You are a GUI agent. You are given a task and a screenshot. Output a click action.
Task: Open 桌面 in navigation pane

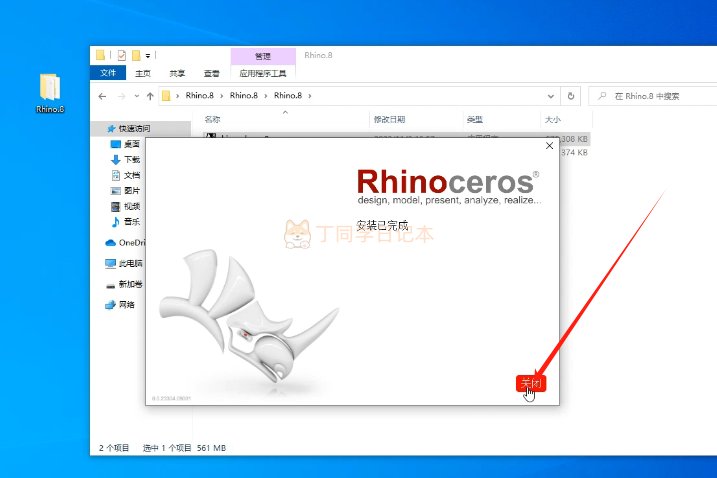[125, 144]
